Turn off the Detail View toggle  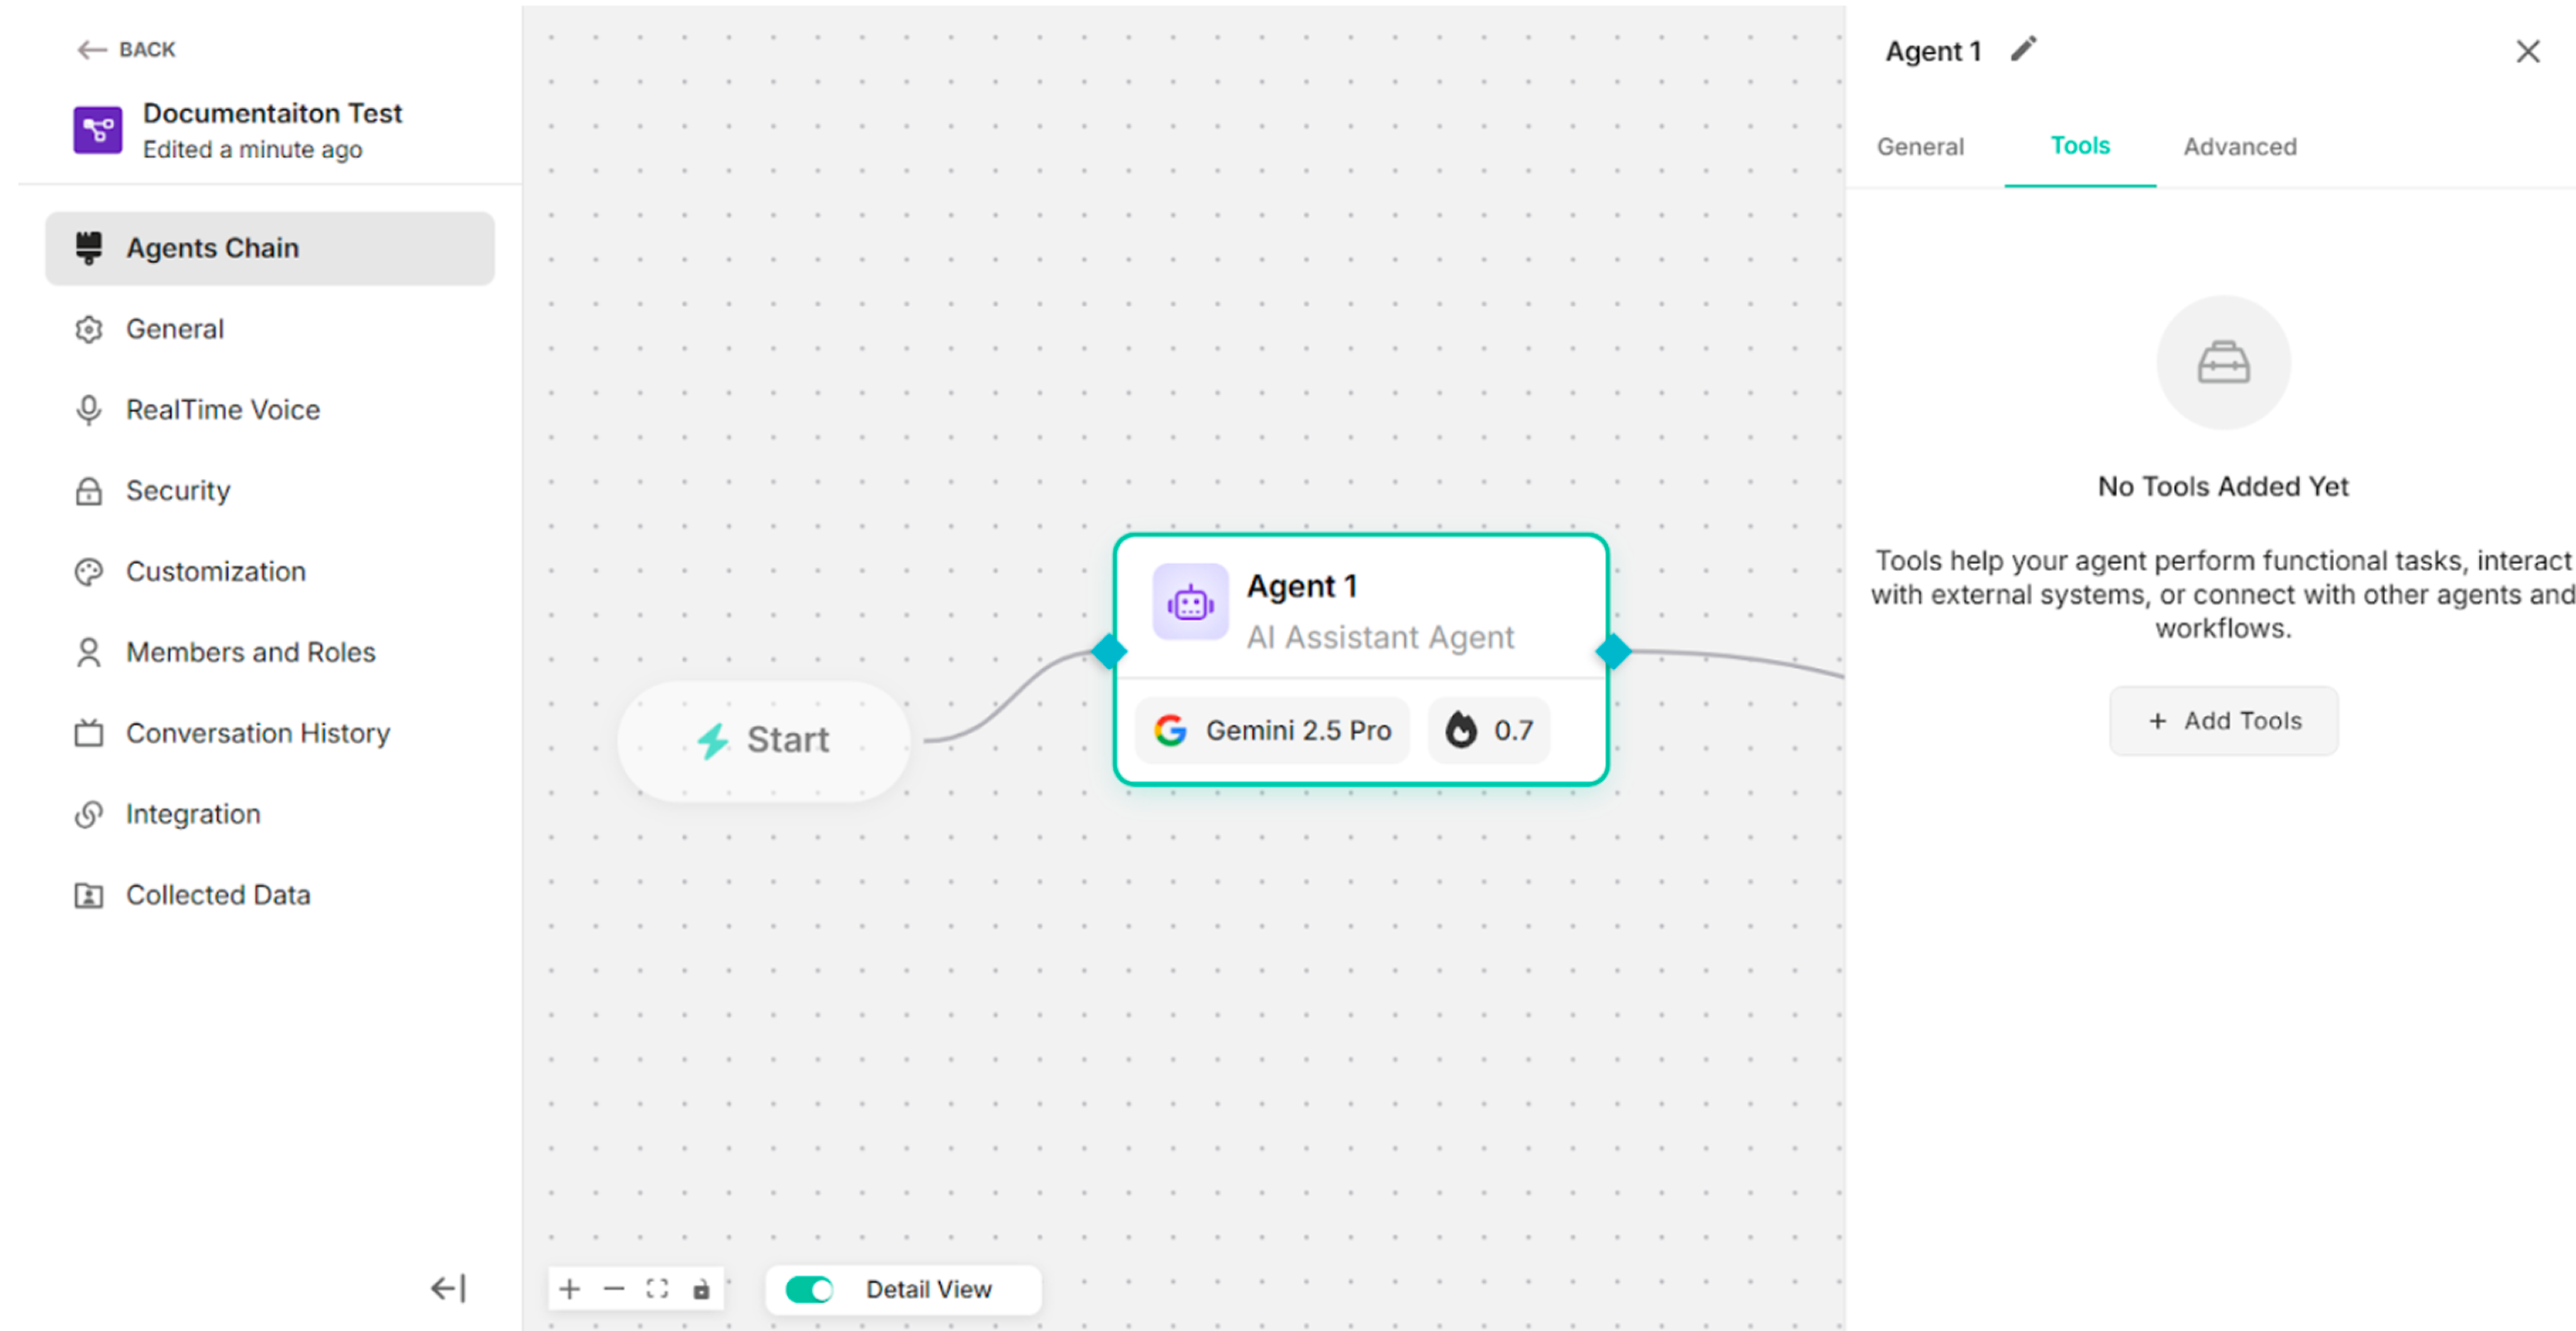pos(809,1289)
